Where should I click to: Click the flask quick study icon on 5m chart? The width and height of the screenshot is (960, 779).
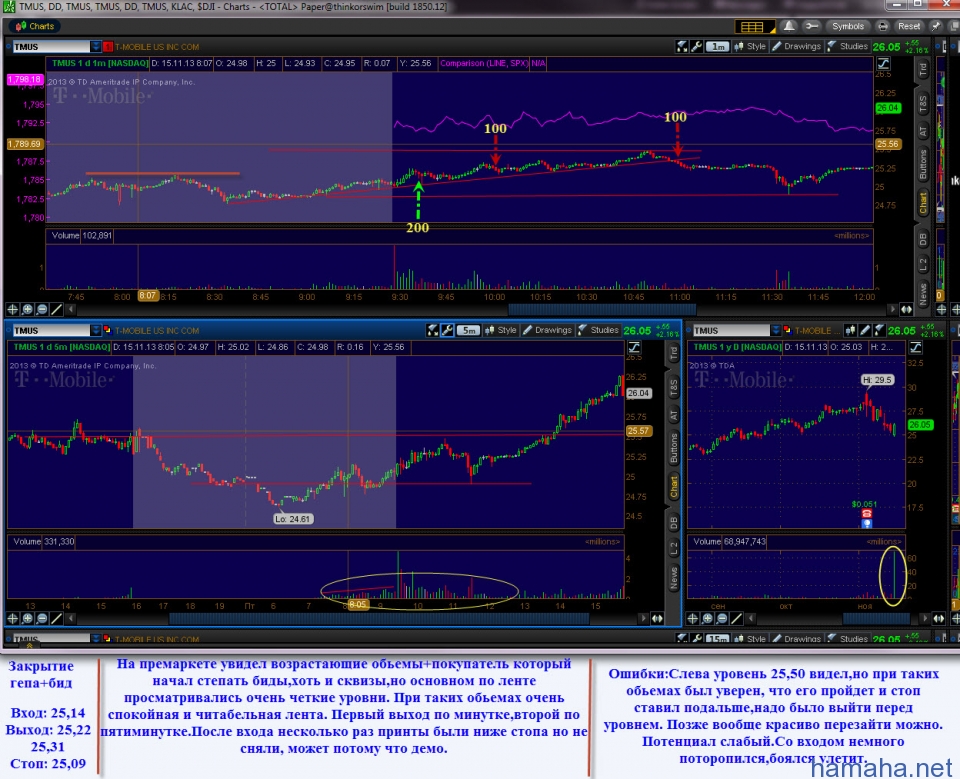(433, 331)
